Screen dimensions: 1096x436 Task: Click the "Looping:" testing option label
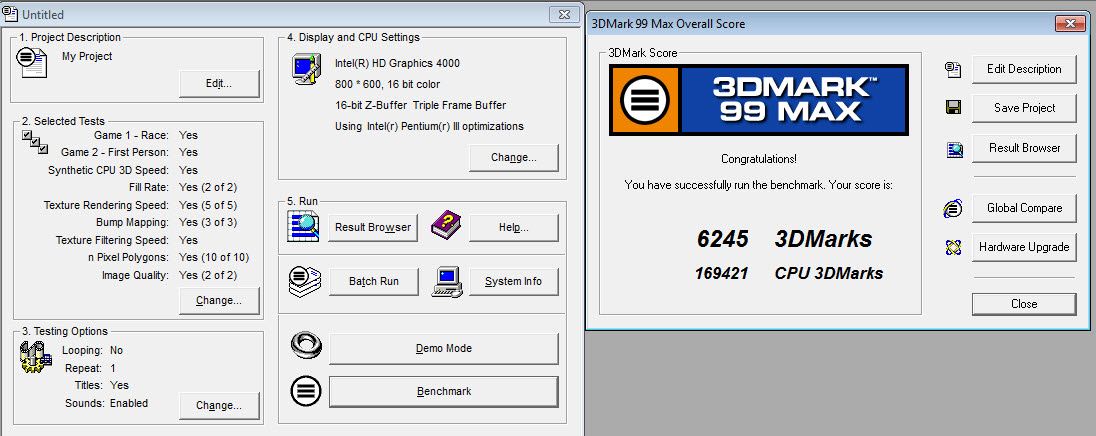[82, 351]
